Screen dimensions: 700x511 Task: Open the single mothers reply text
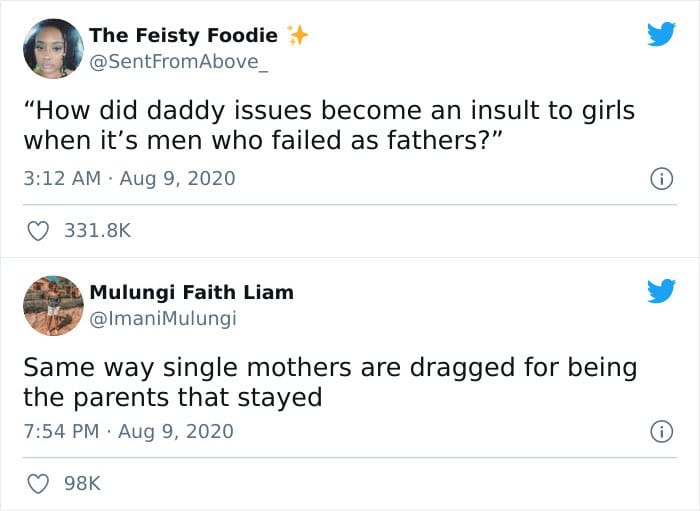tap(330, 382)
